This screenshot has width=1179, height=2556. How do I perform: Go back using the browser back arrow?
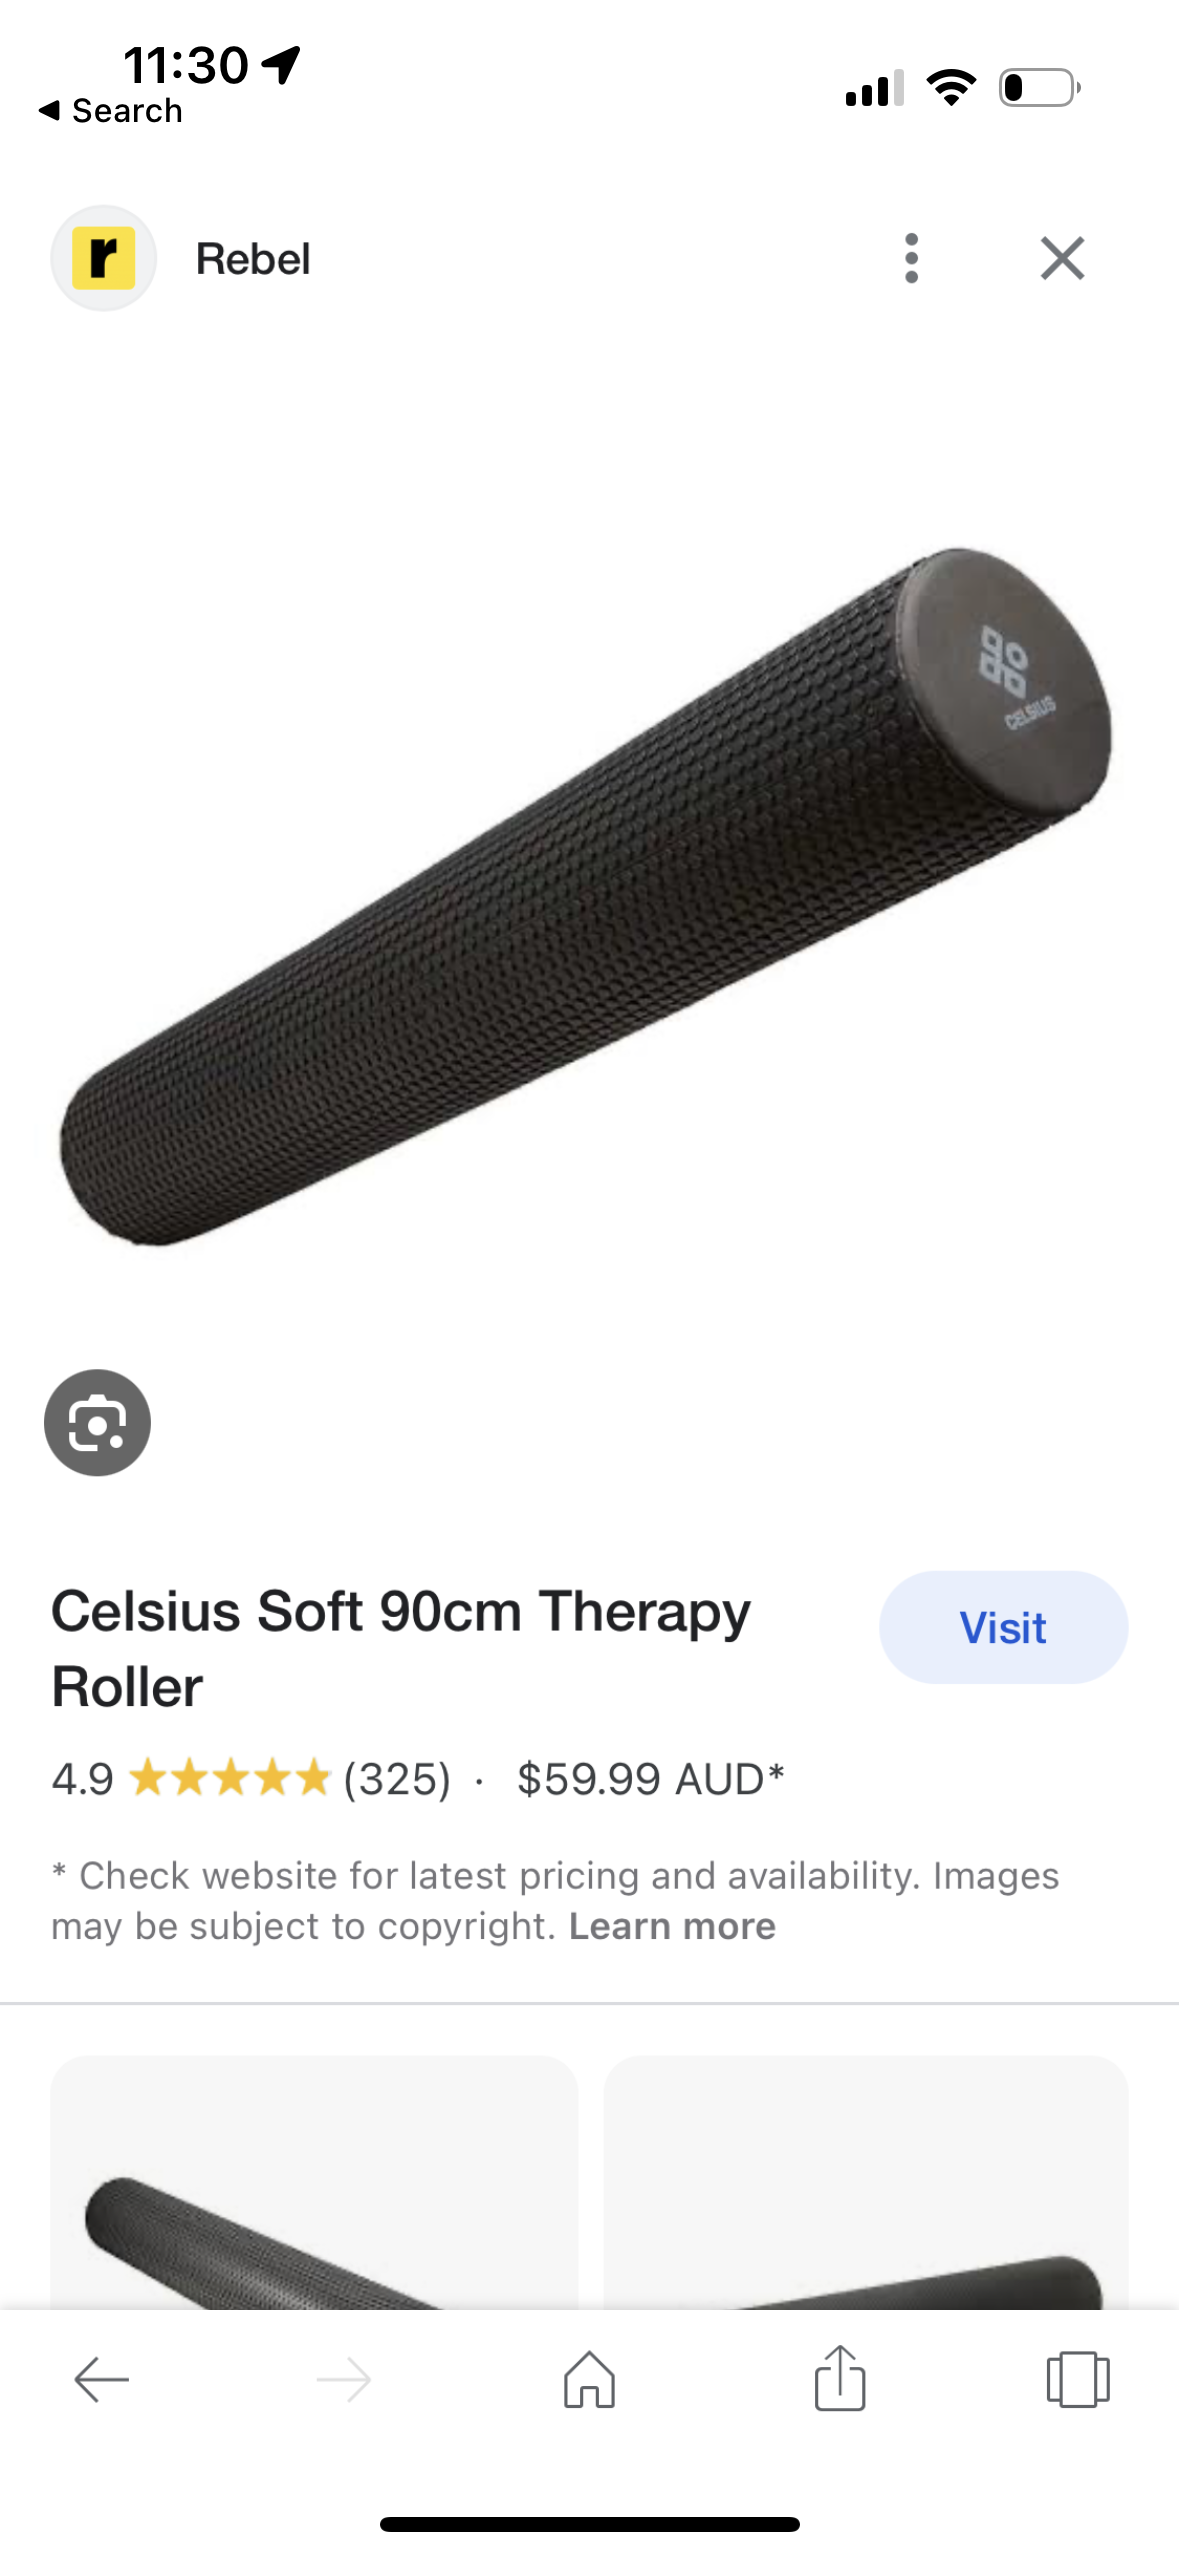tap(101, 2378)
